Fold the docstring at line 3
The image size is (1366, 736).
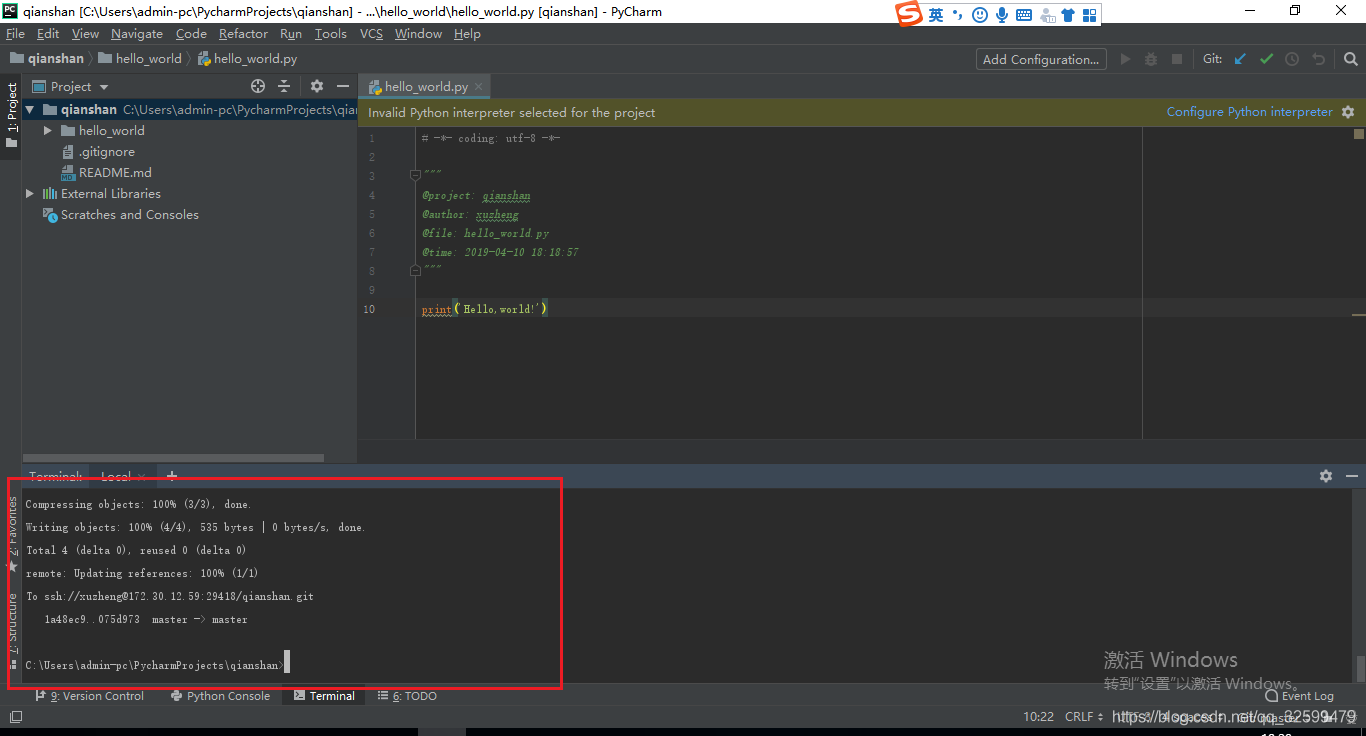(415, 176)
